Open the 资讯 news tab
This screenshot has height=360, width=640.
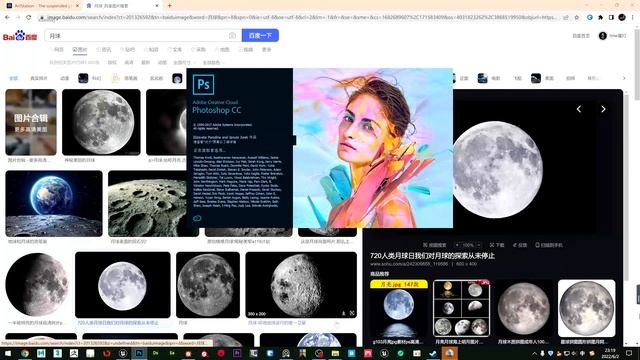coord(104,49)
